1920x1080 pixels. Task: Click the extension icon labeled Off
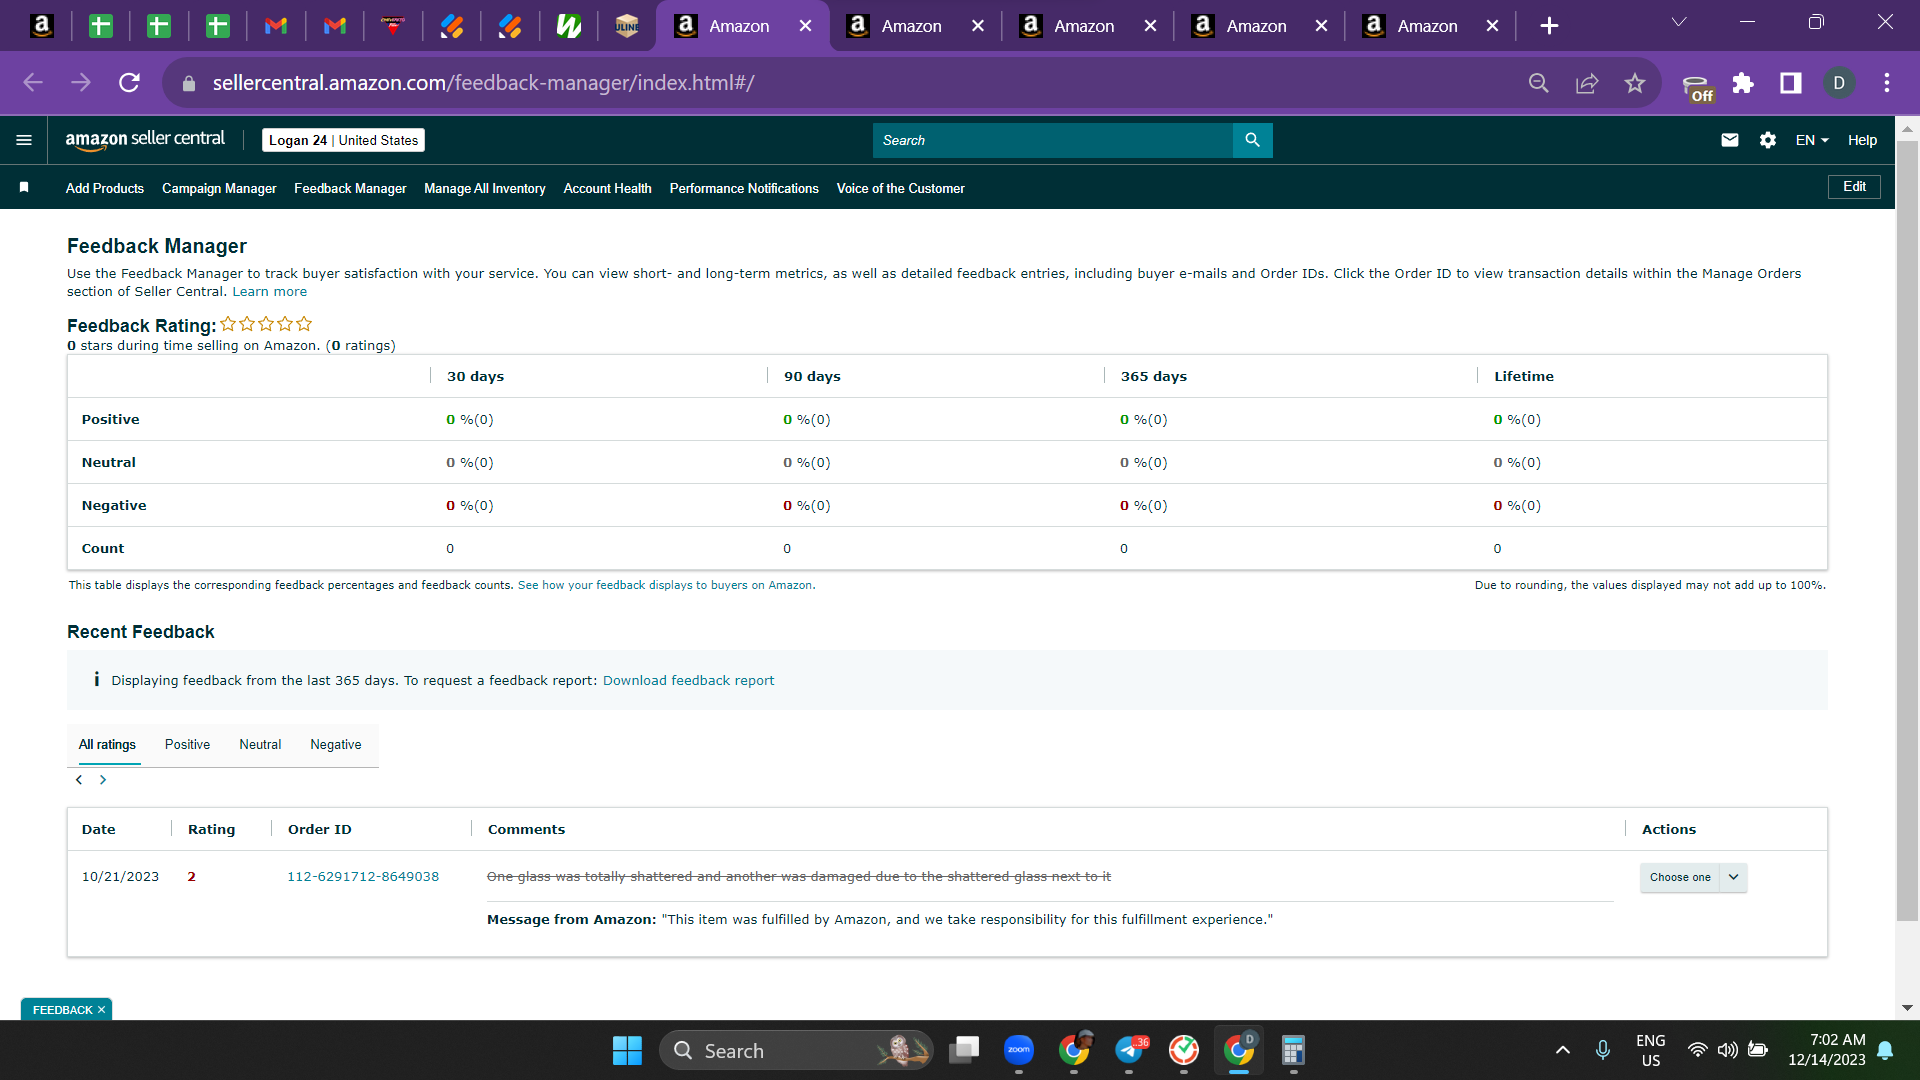[1697, 87]
